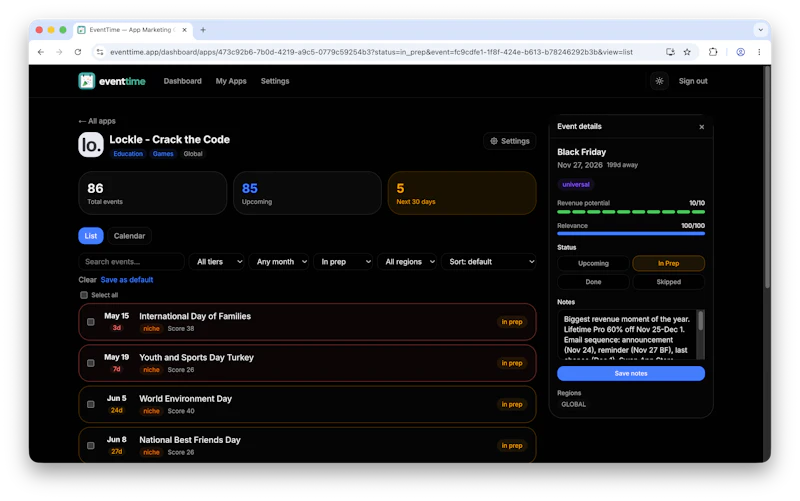
Task: Click the install app icon in address bar
Action: pyautogui.click(x=670, y=52)
